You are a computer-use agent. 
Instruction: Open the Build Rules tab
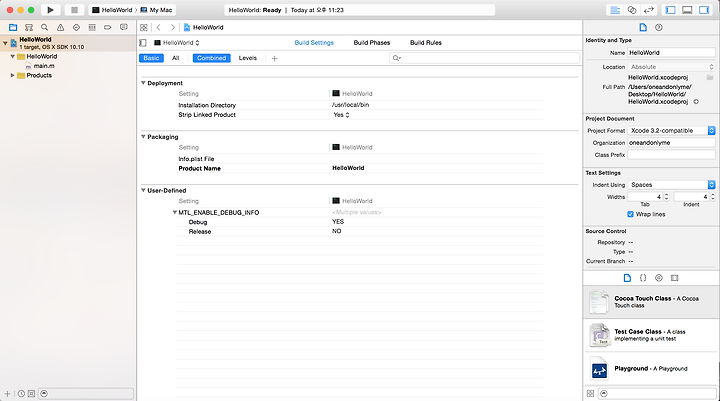[426, 43]
